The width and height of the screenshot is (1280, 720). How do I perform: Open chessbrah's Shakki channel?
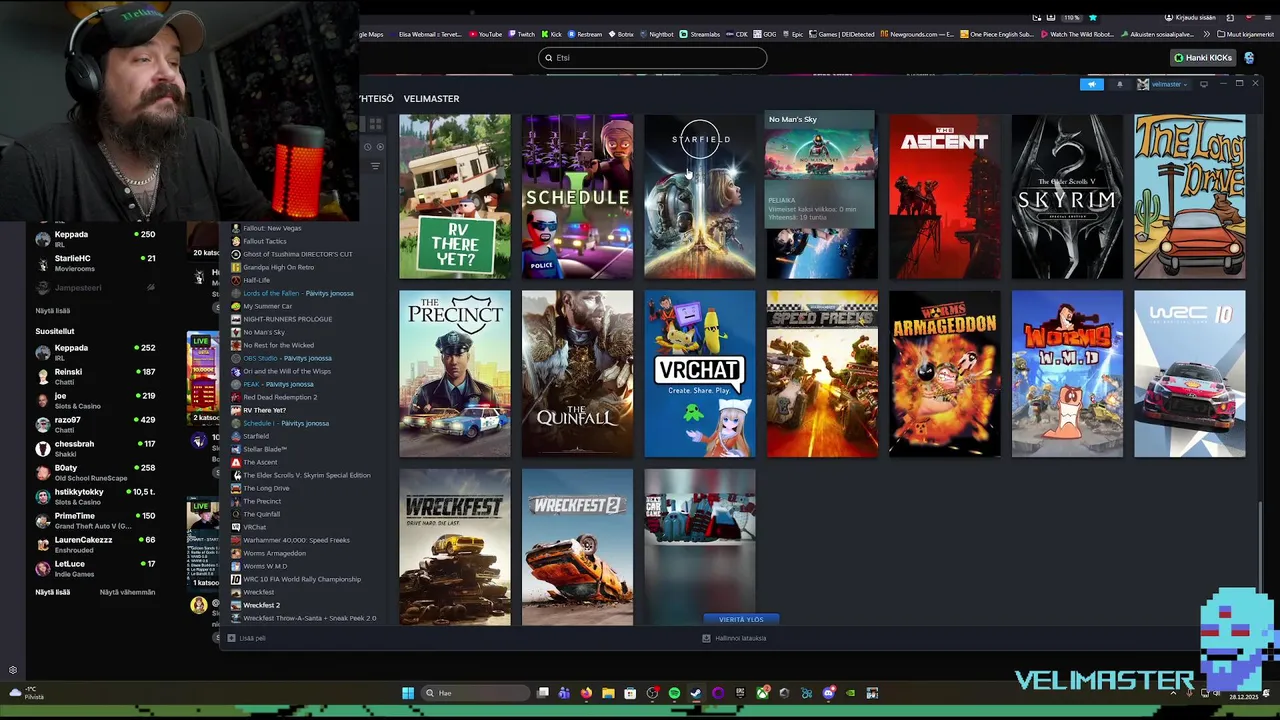coord(94,449)
